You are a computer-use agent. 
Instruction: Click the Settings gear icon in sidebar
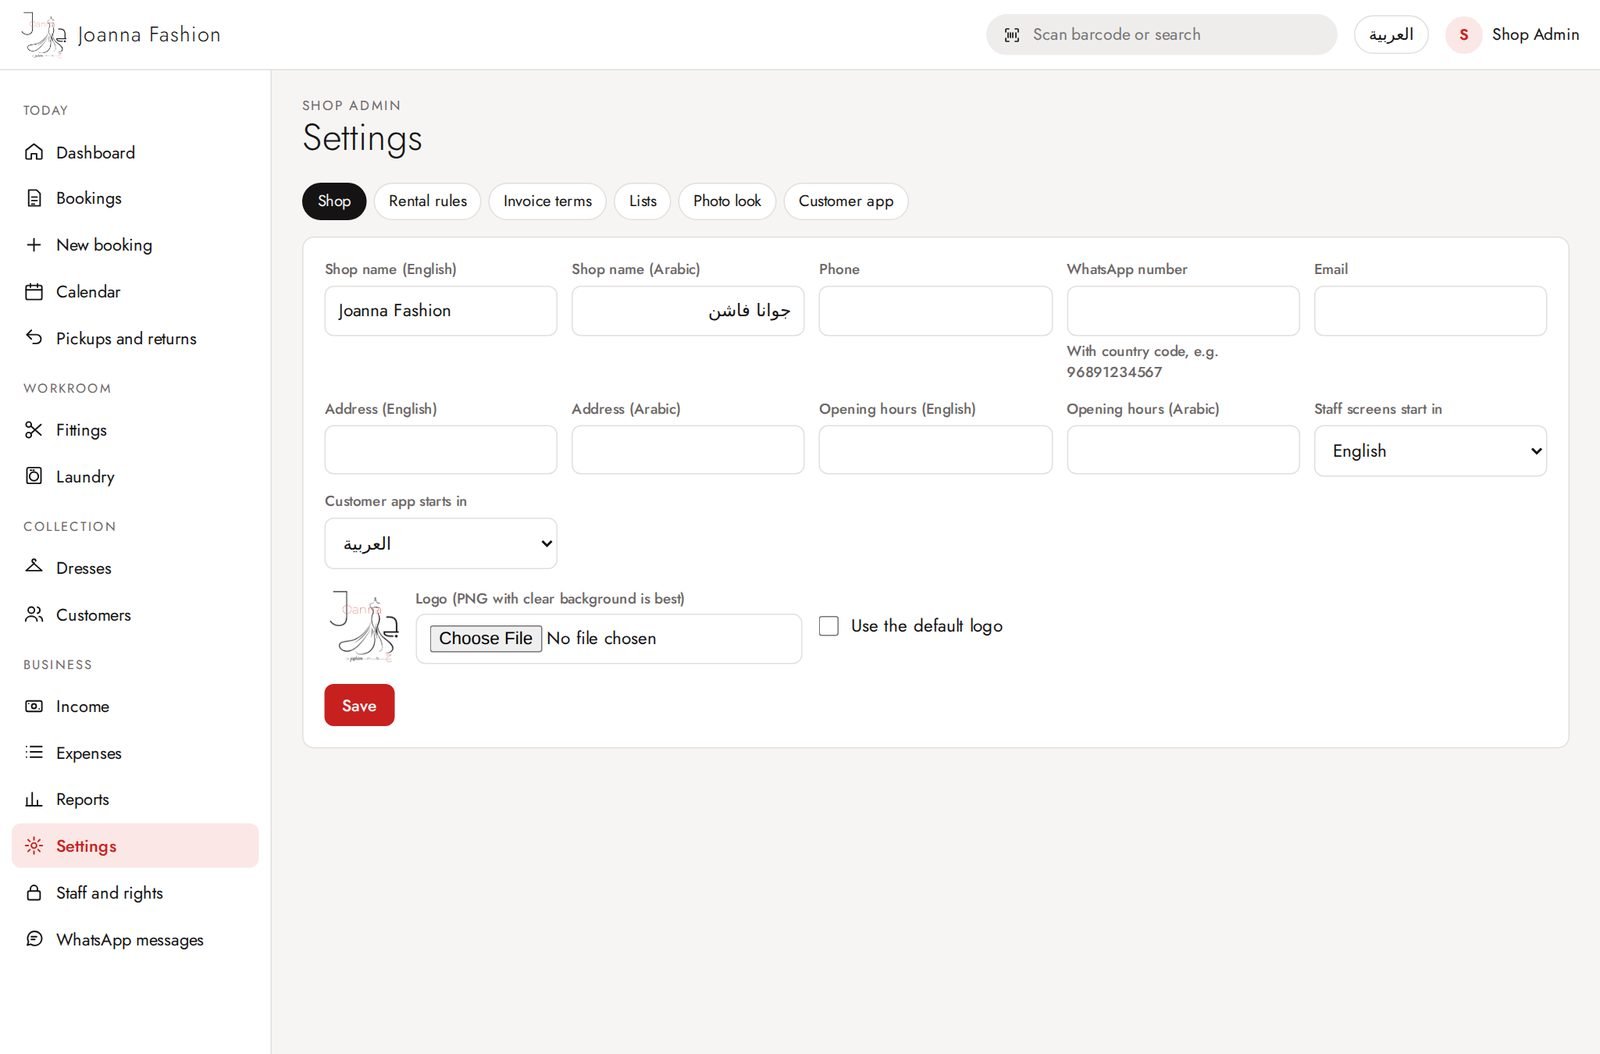coord(34,846)
